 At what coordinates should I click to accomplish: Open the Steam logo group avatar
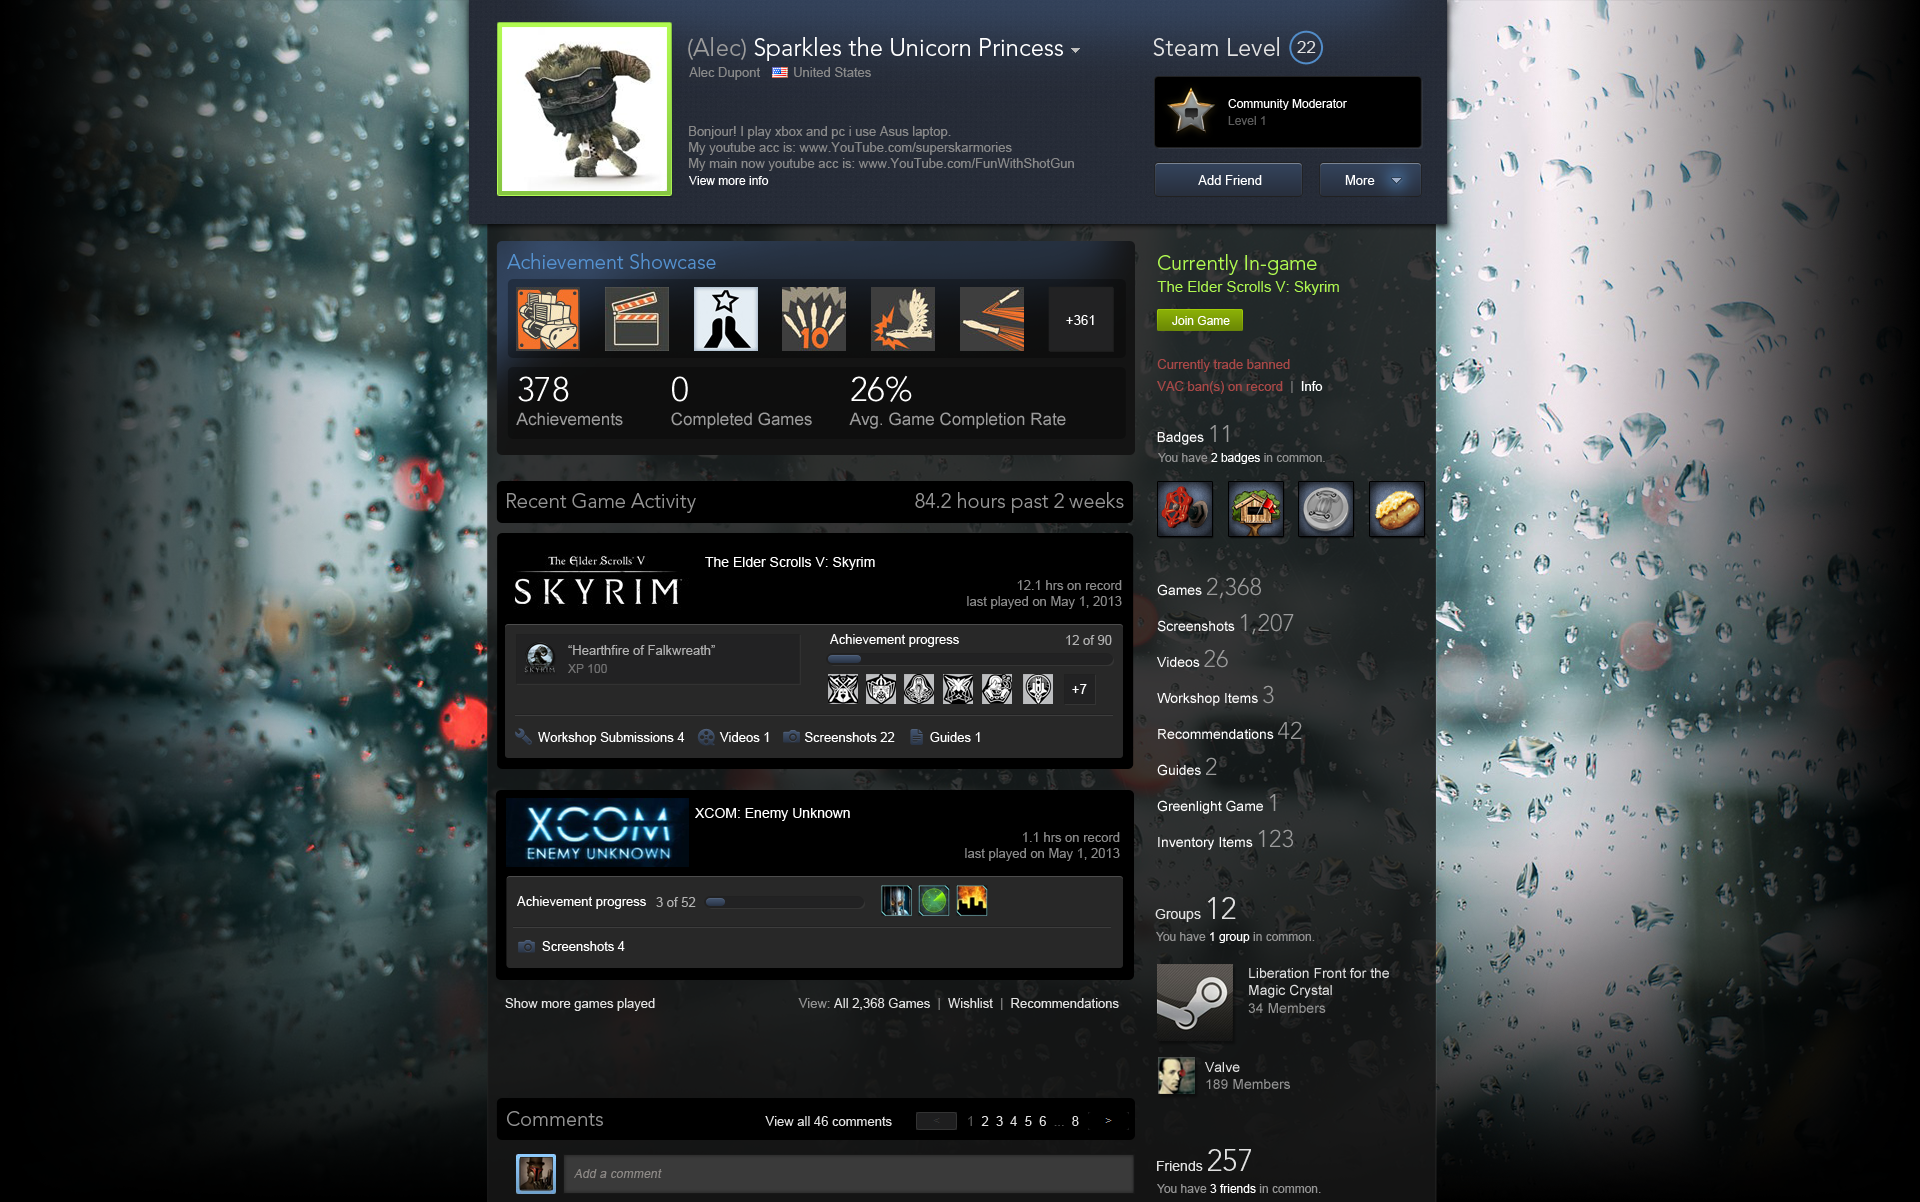(1194, 1002)
